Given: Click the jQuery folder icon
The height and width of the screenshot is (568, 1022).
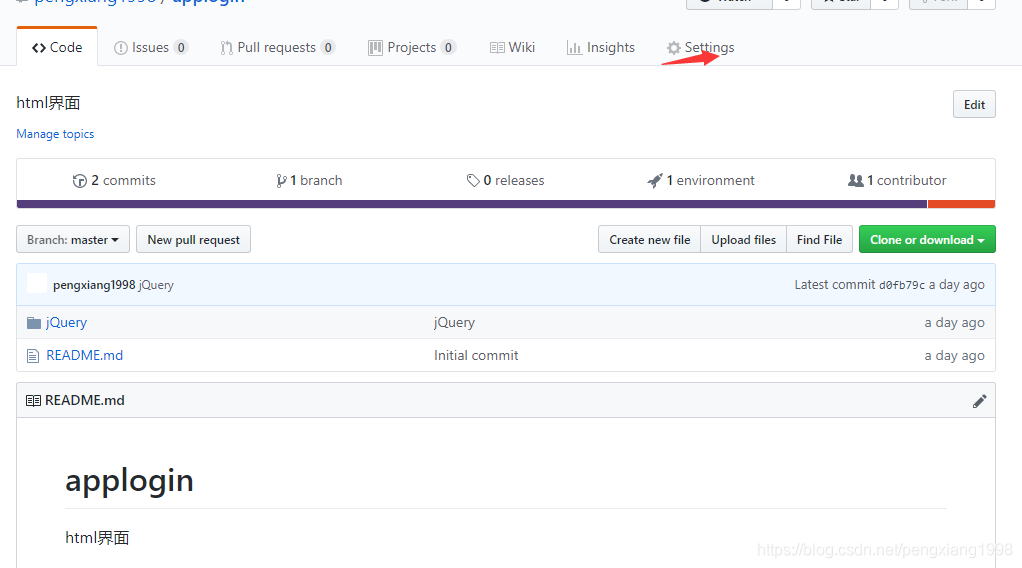Looking at the screenshot, I should [x=34, y=323].
